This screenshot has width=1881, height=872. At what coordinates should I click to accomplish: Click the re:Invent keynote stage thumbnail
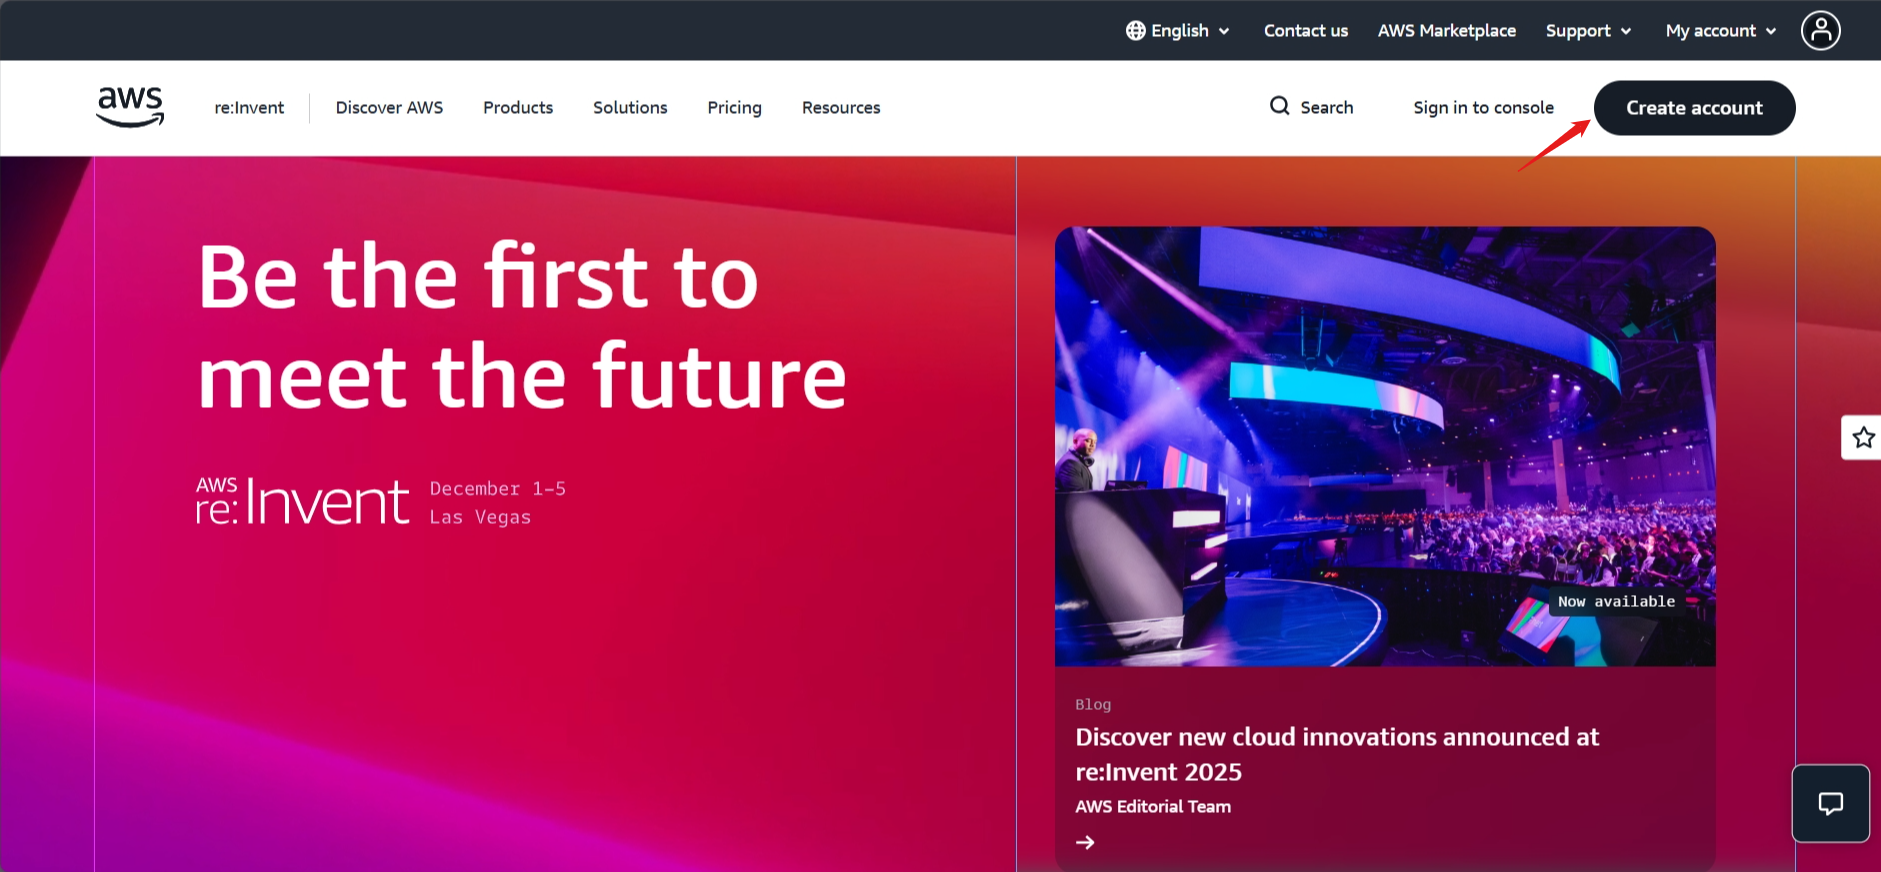(x=1385, y=446)
